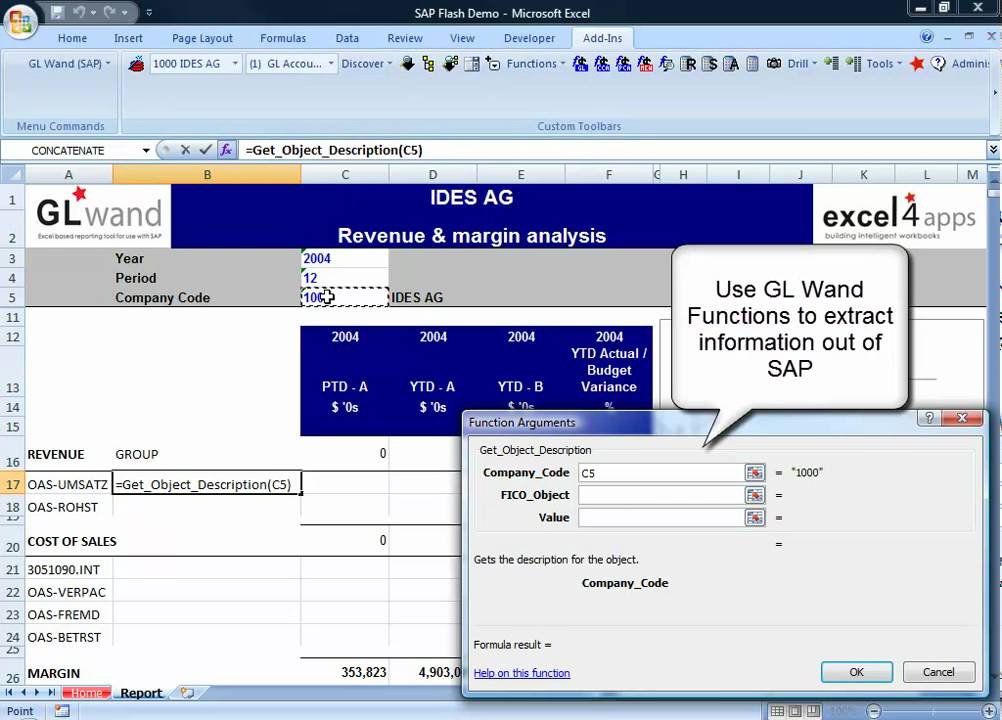Open the Developer ribbon tab
Viewport: 1002px width, 720px height.
[x=529, y=38]
